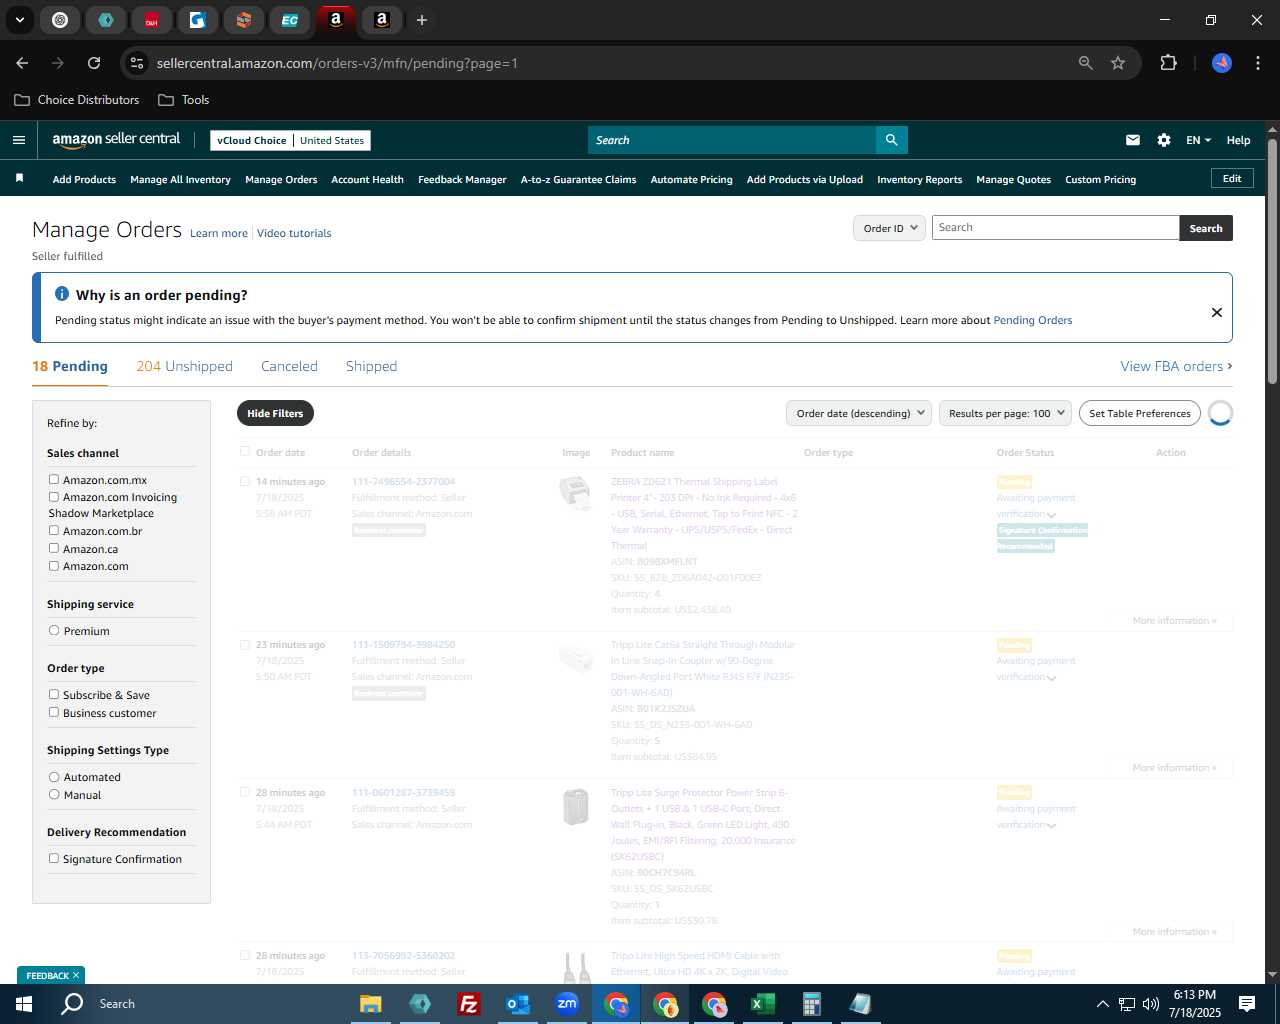Switch to the 18 Pending tab
Image resolution: width=1280 pixels, height=1024 pixels.
(x=70, y=366)
